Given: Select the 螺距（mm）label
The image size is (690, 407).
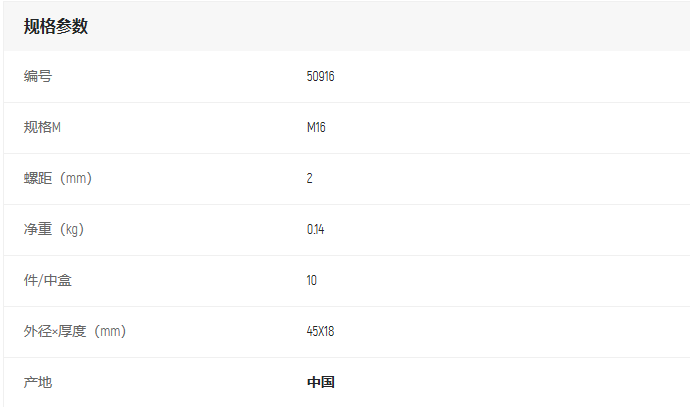Looking at the screenshot, I should pos(58,178).
